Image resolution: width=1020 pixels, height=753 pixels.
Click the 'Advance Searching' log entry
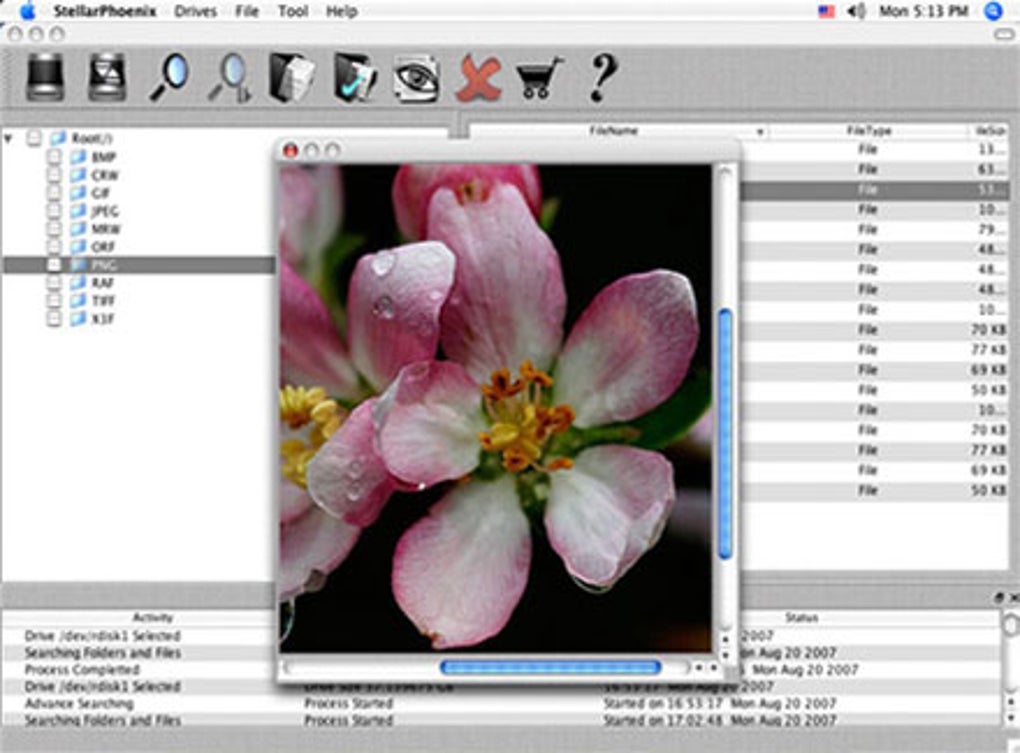pos(79,704)
